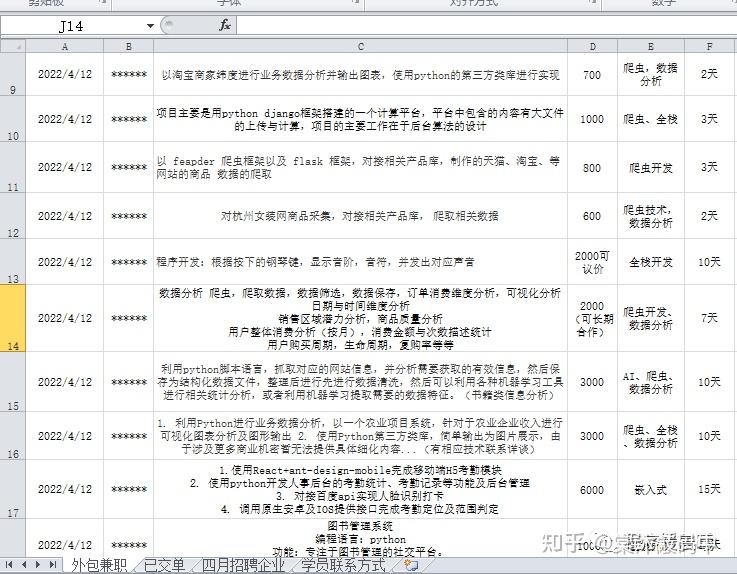Select column A header
The image size is (737, 574).
tap(65, 47)
